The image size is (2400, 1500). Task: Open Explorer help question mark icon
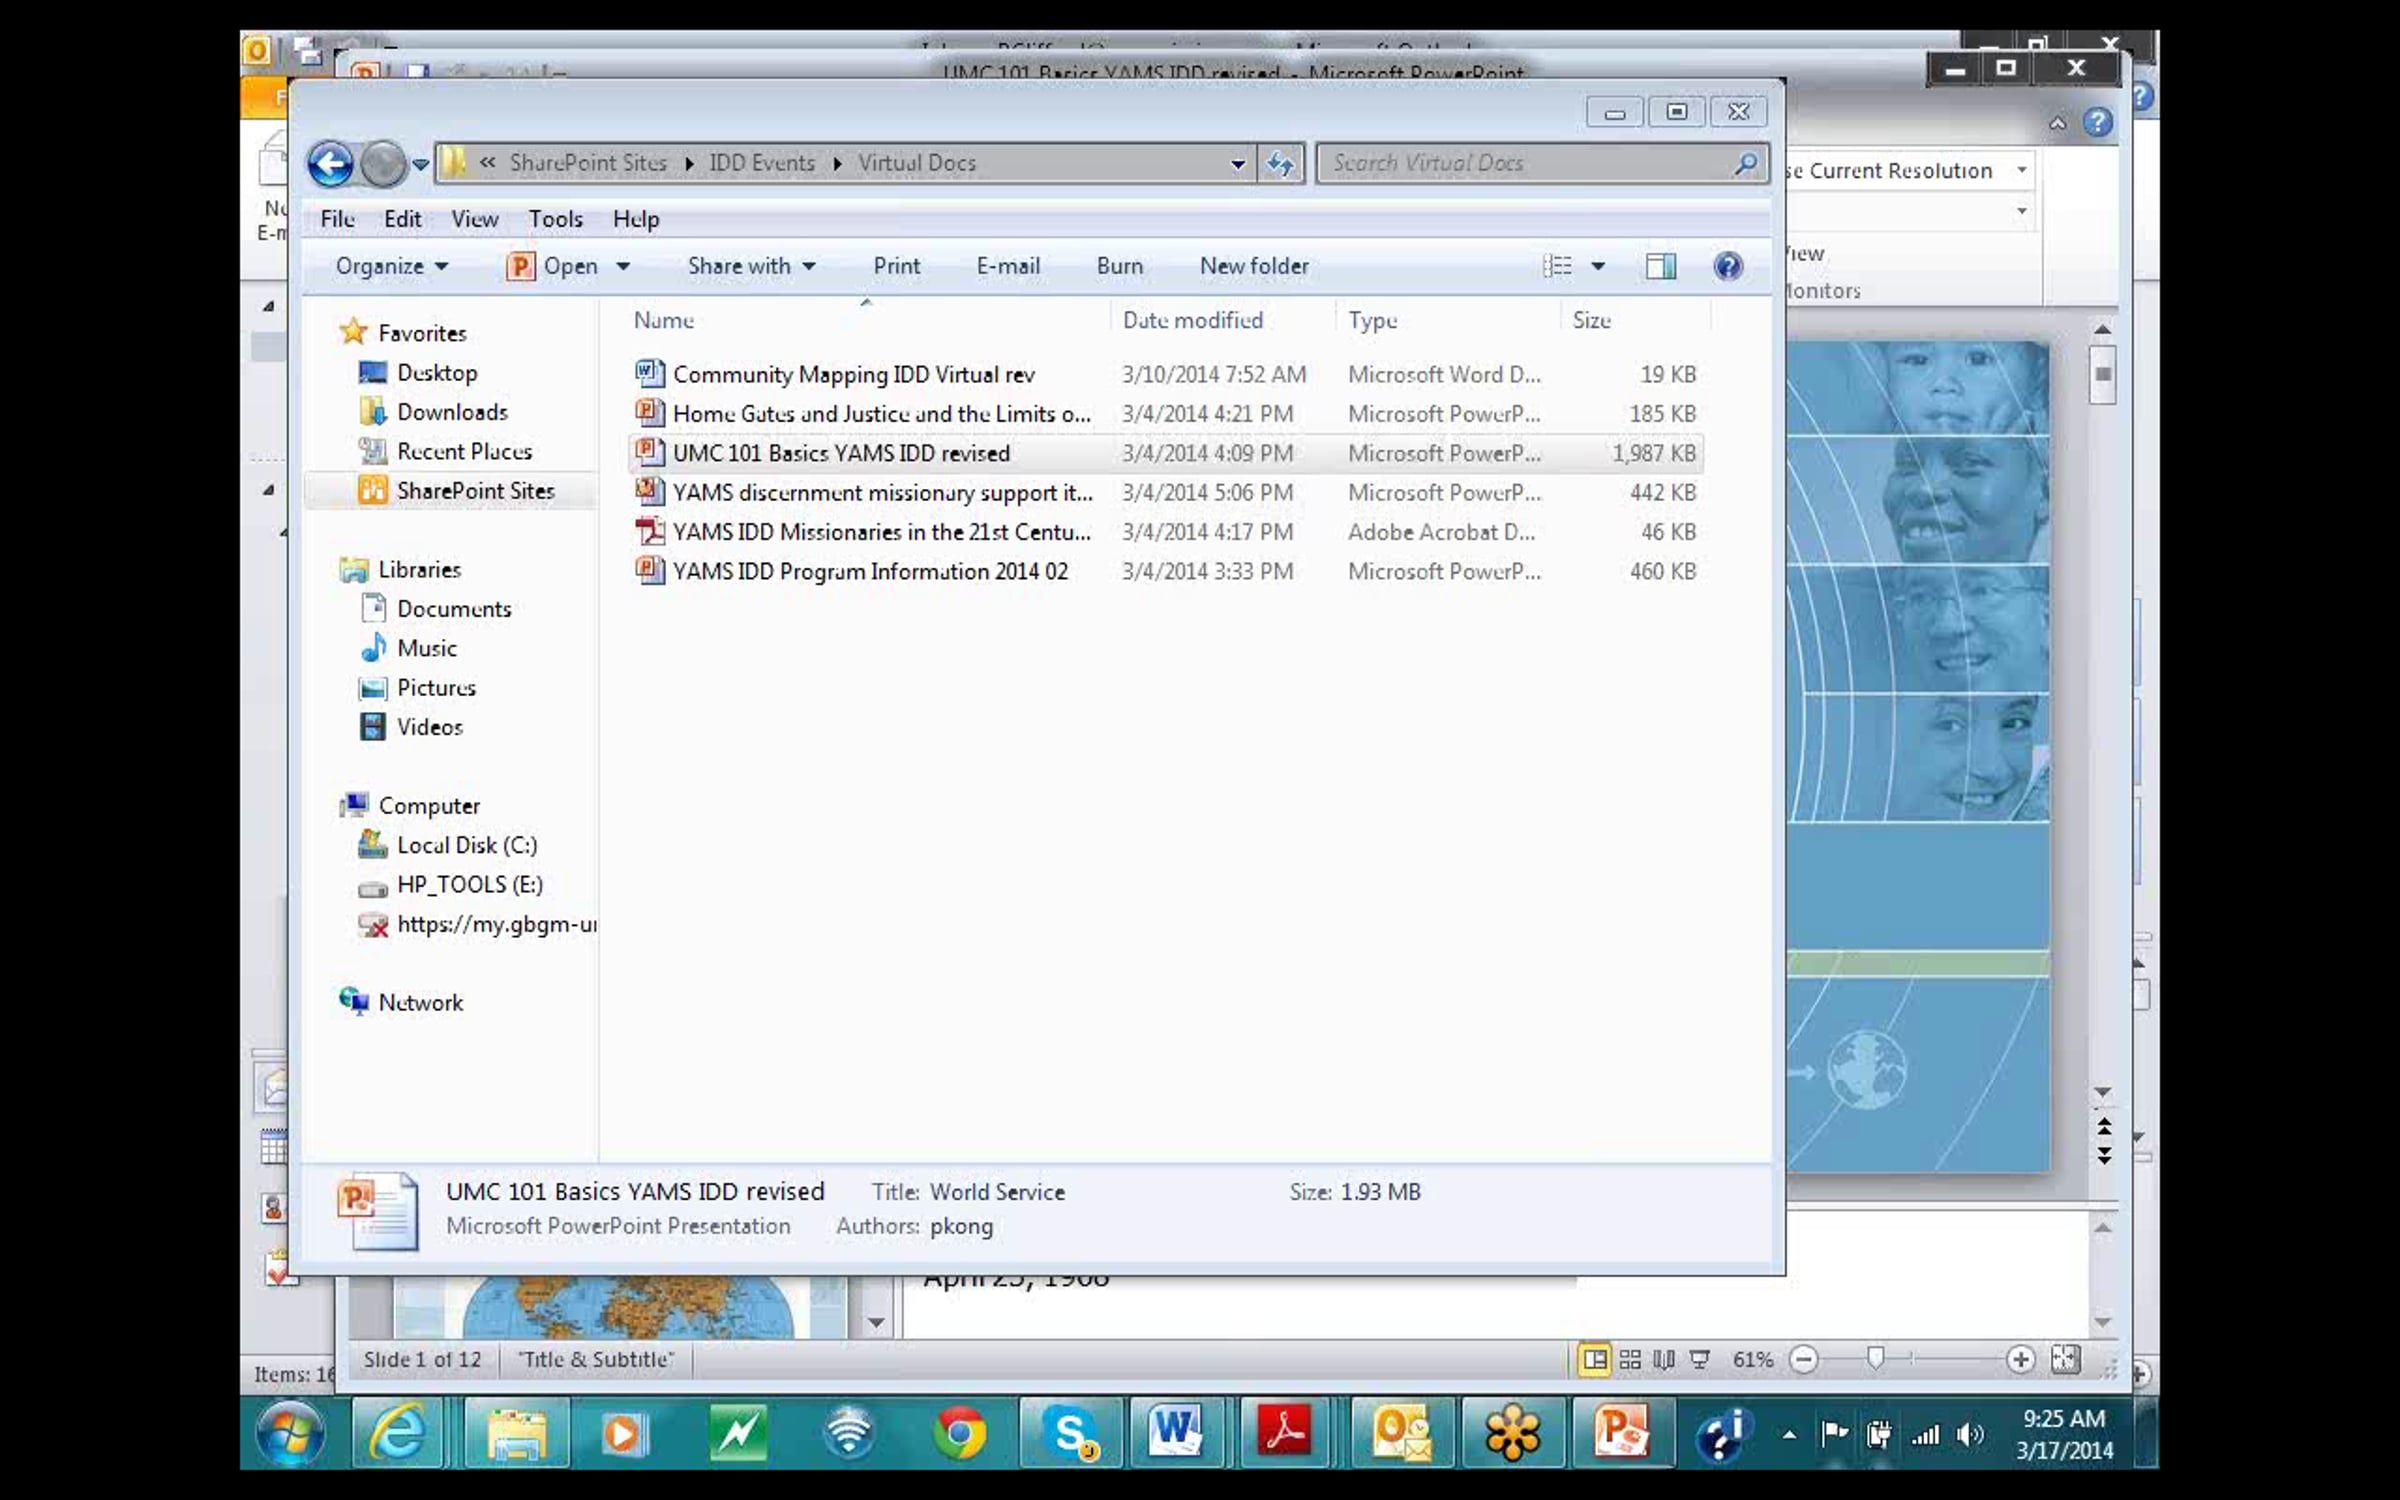pos(1727,266)
